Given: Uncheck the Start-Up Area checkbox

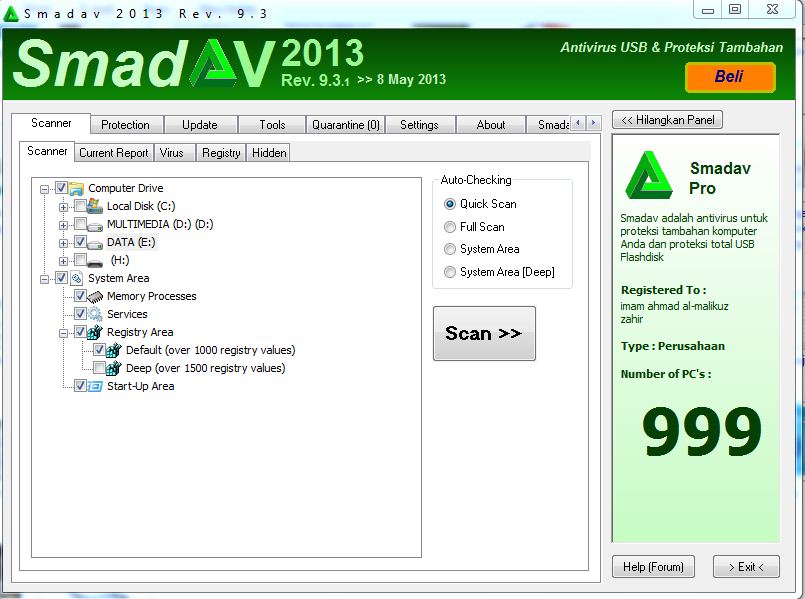Looking at the screenshot, I should pyautogui.click(x=80, y=385).
